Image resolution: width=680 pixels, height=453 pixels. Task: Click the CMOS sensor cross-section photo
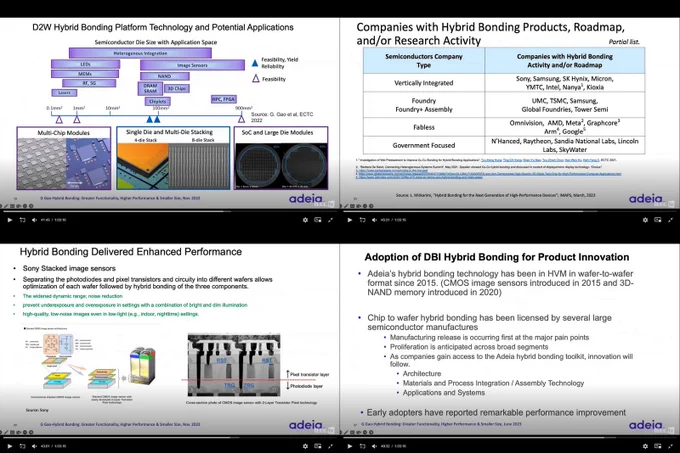point(234,365)
